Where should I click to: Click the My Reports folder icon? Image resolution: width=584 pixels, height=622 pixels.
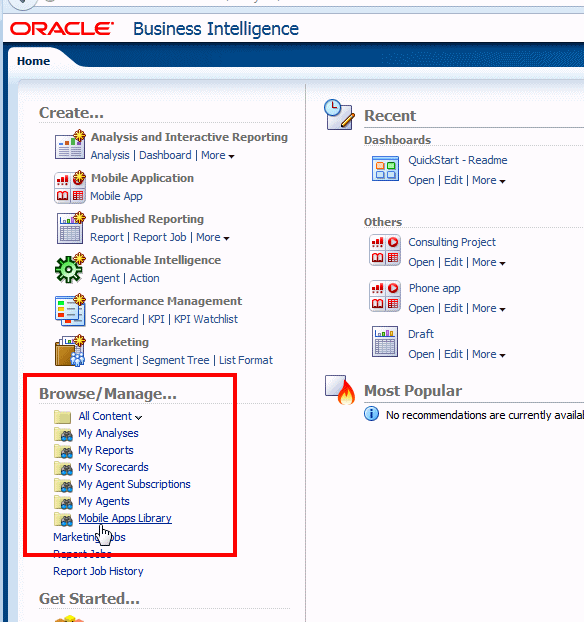point(63,451)
